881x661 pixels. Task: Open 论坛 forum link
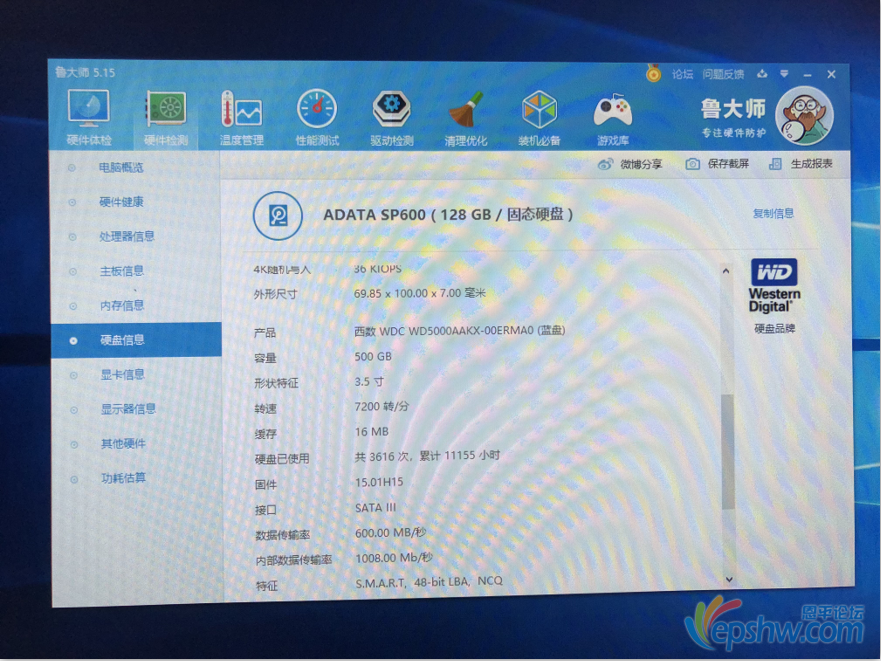pyautogui.click(x=683, y=74)
